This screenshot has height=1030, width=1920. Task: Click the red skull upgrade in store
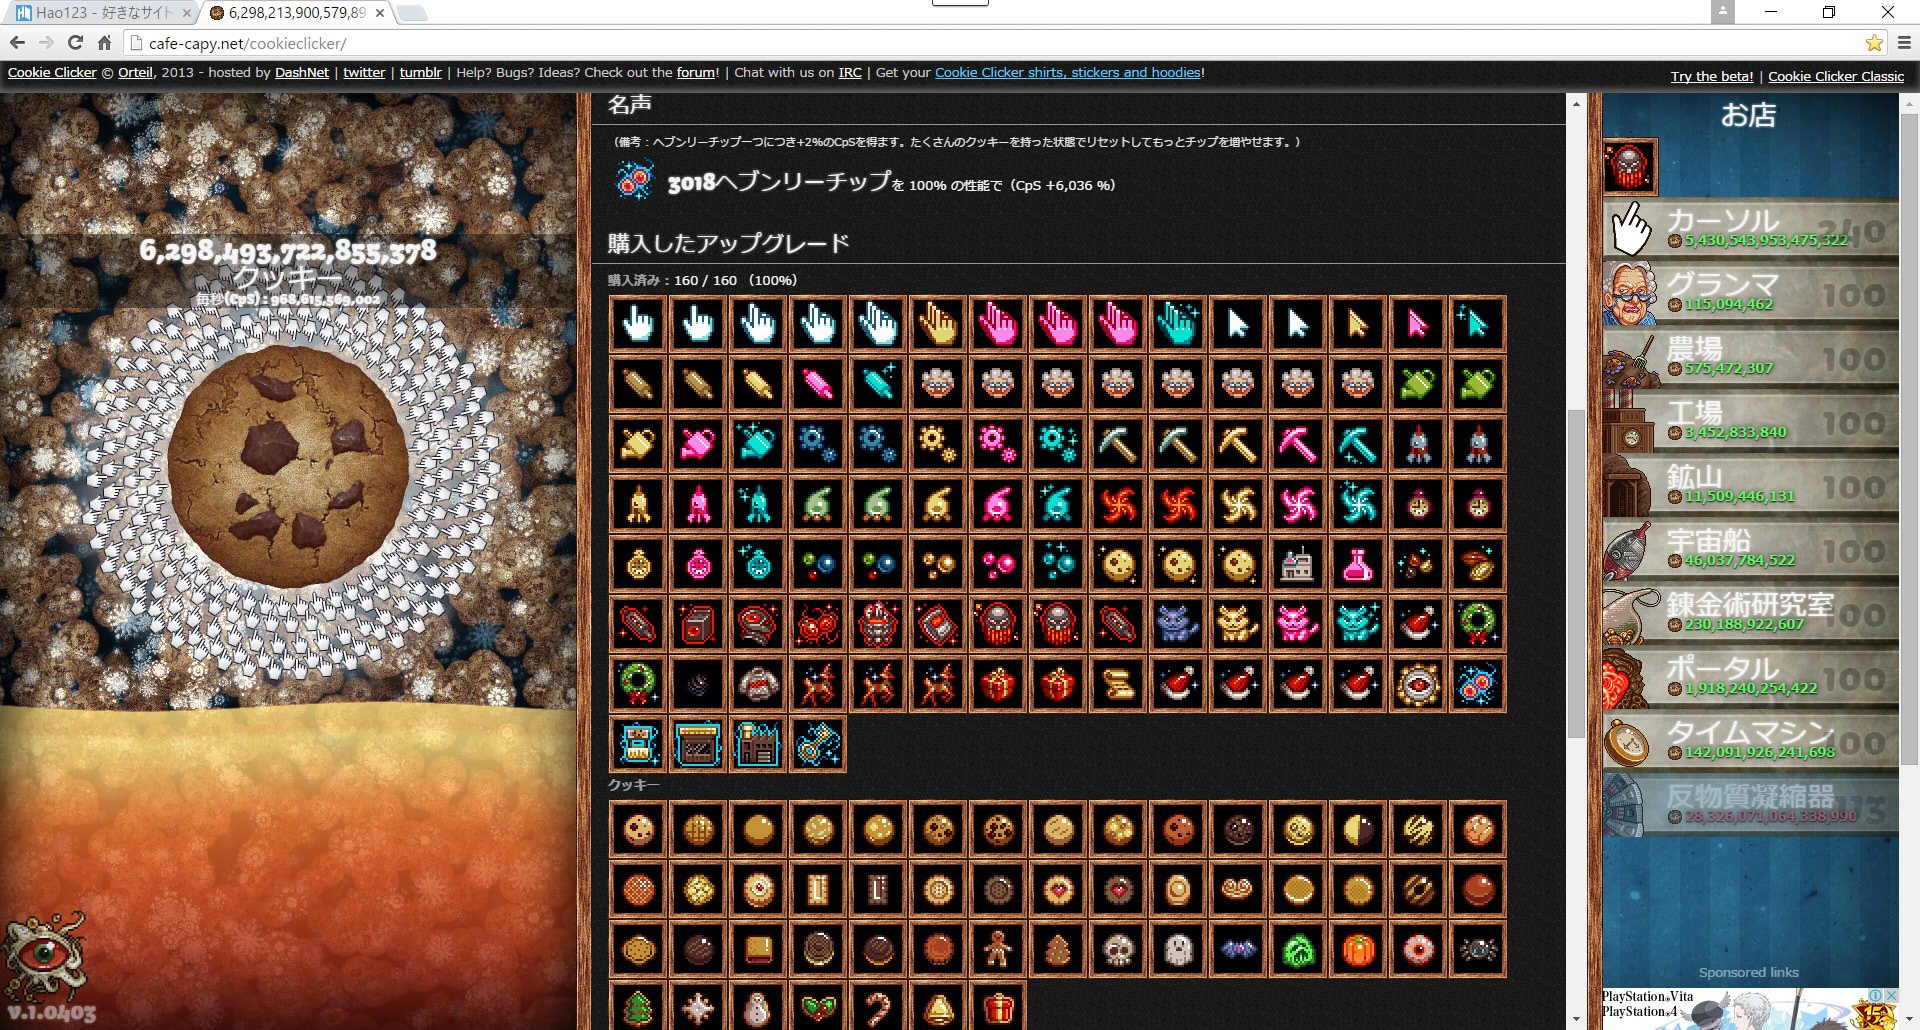pos(1630,166)
